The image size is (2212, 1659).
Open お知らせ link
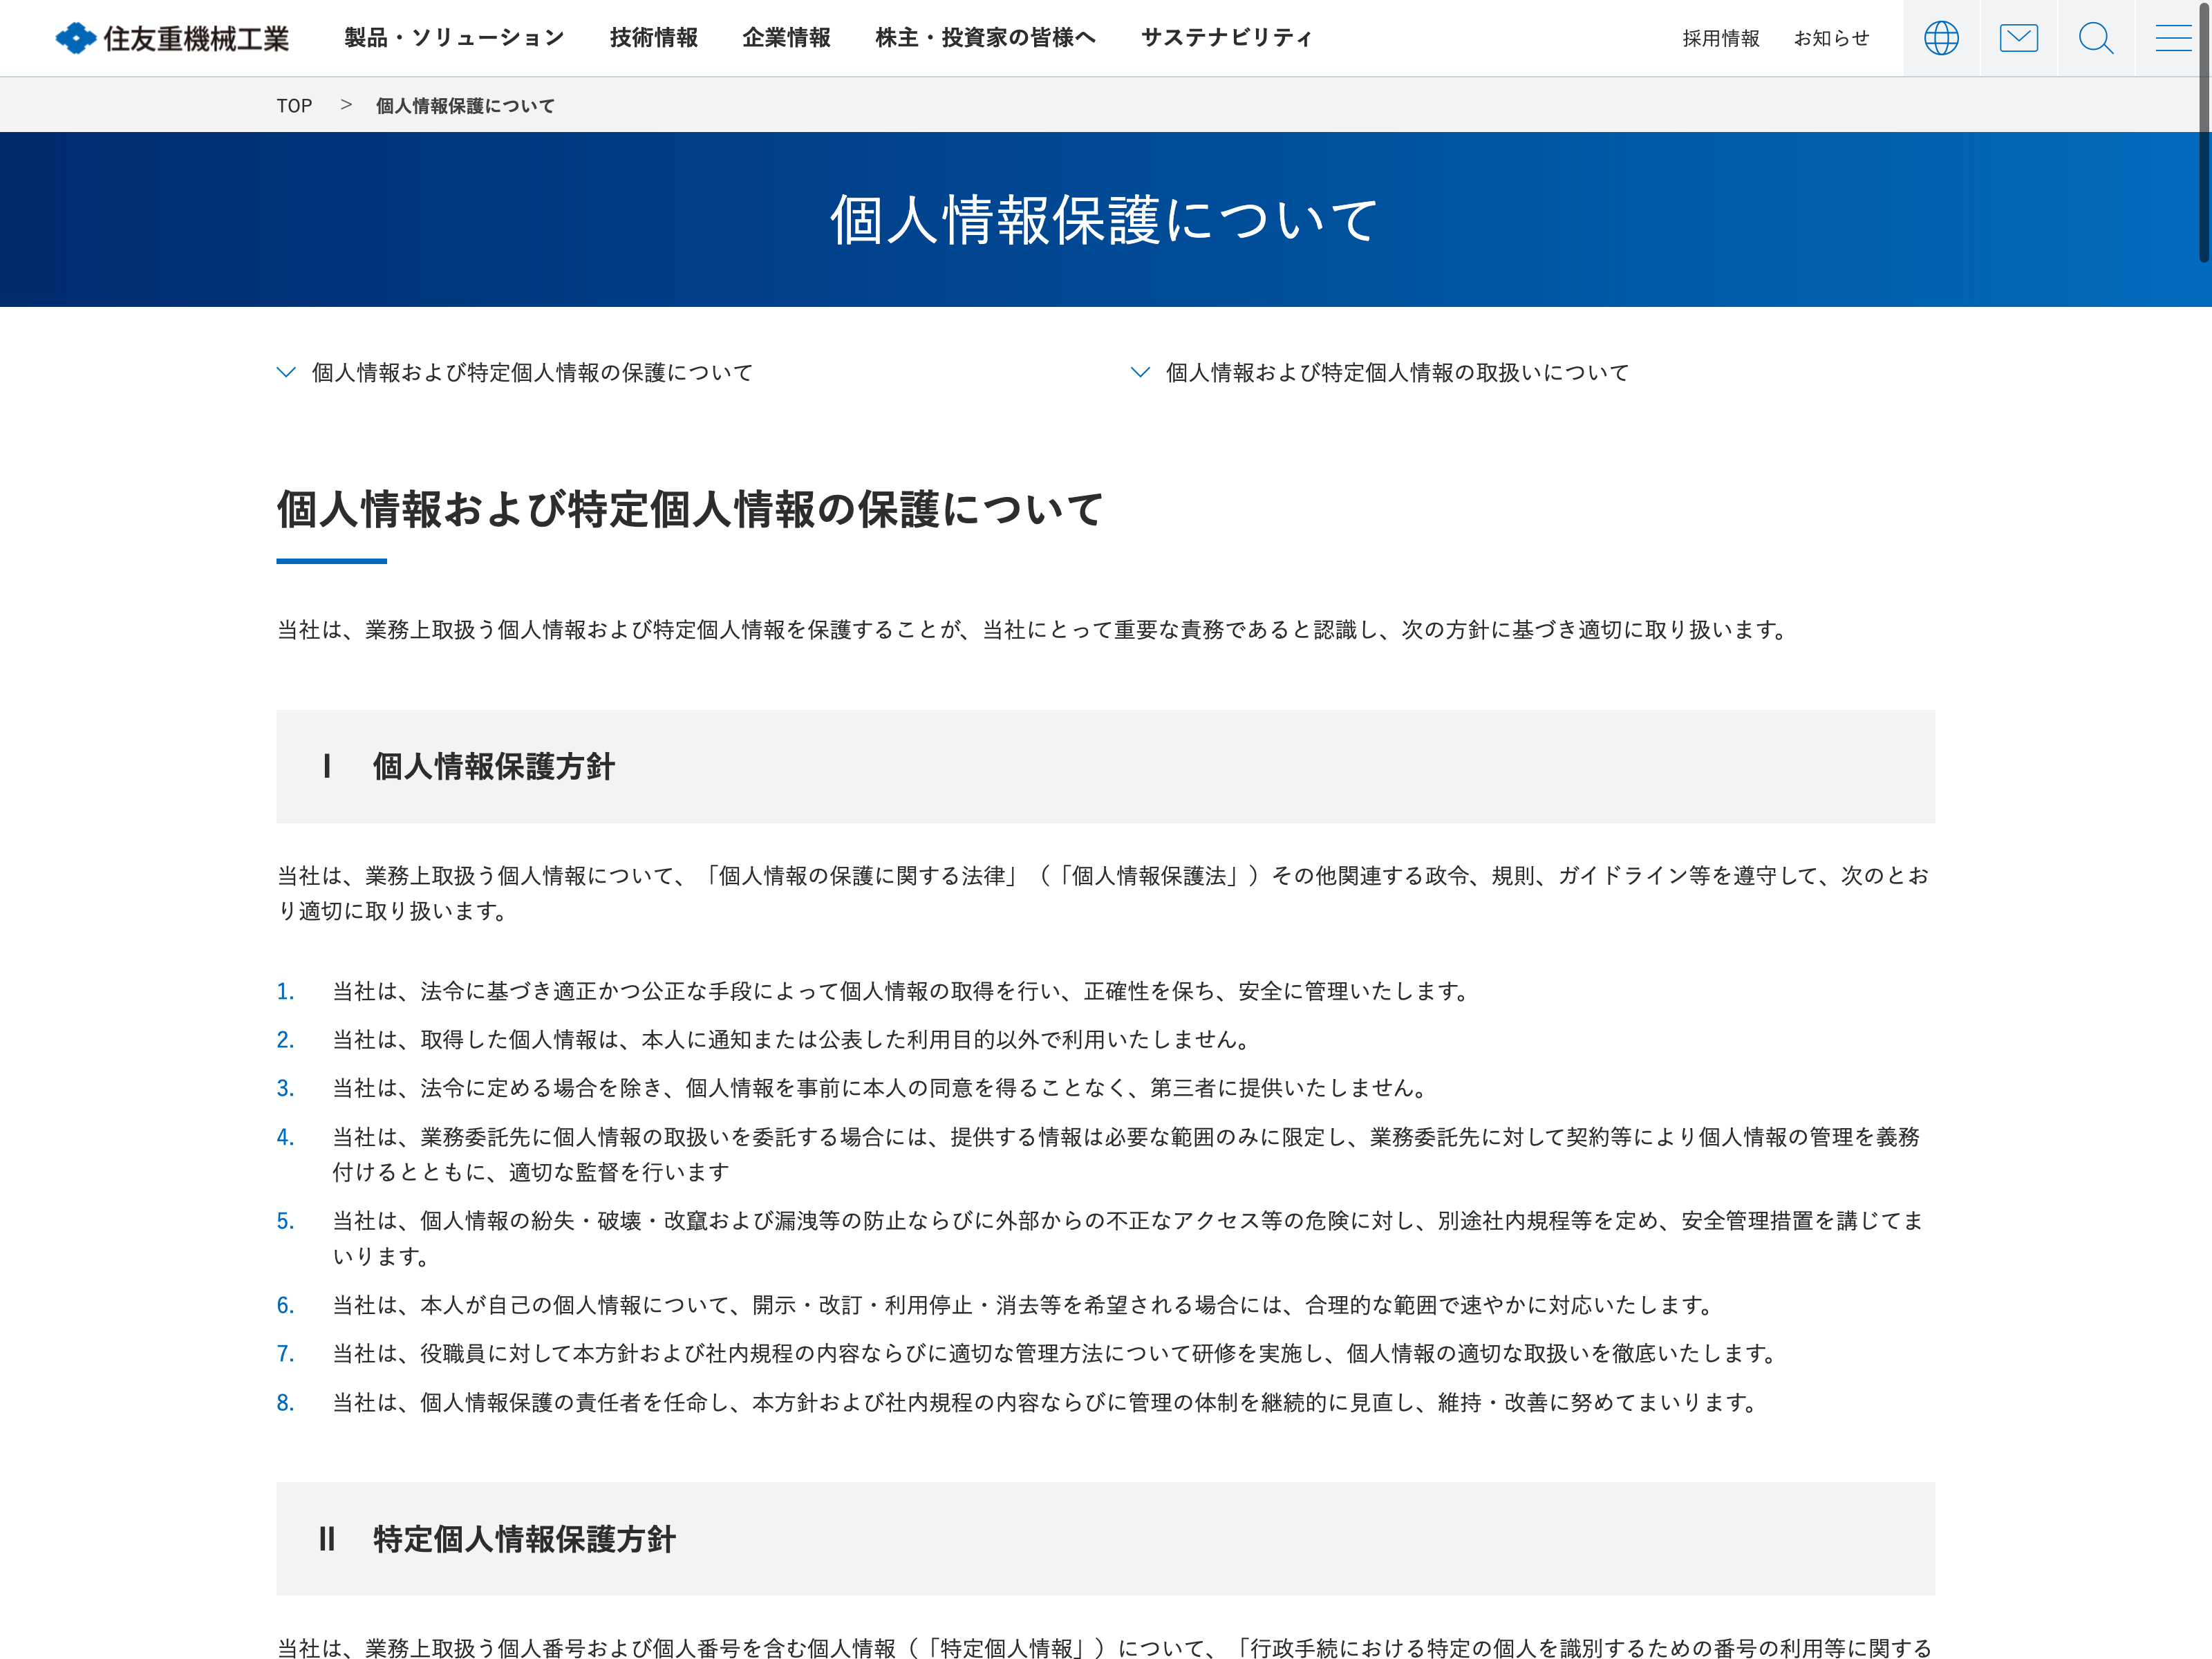[x=1831, y=38]
